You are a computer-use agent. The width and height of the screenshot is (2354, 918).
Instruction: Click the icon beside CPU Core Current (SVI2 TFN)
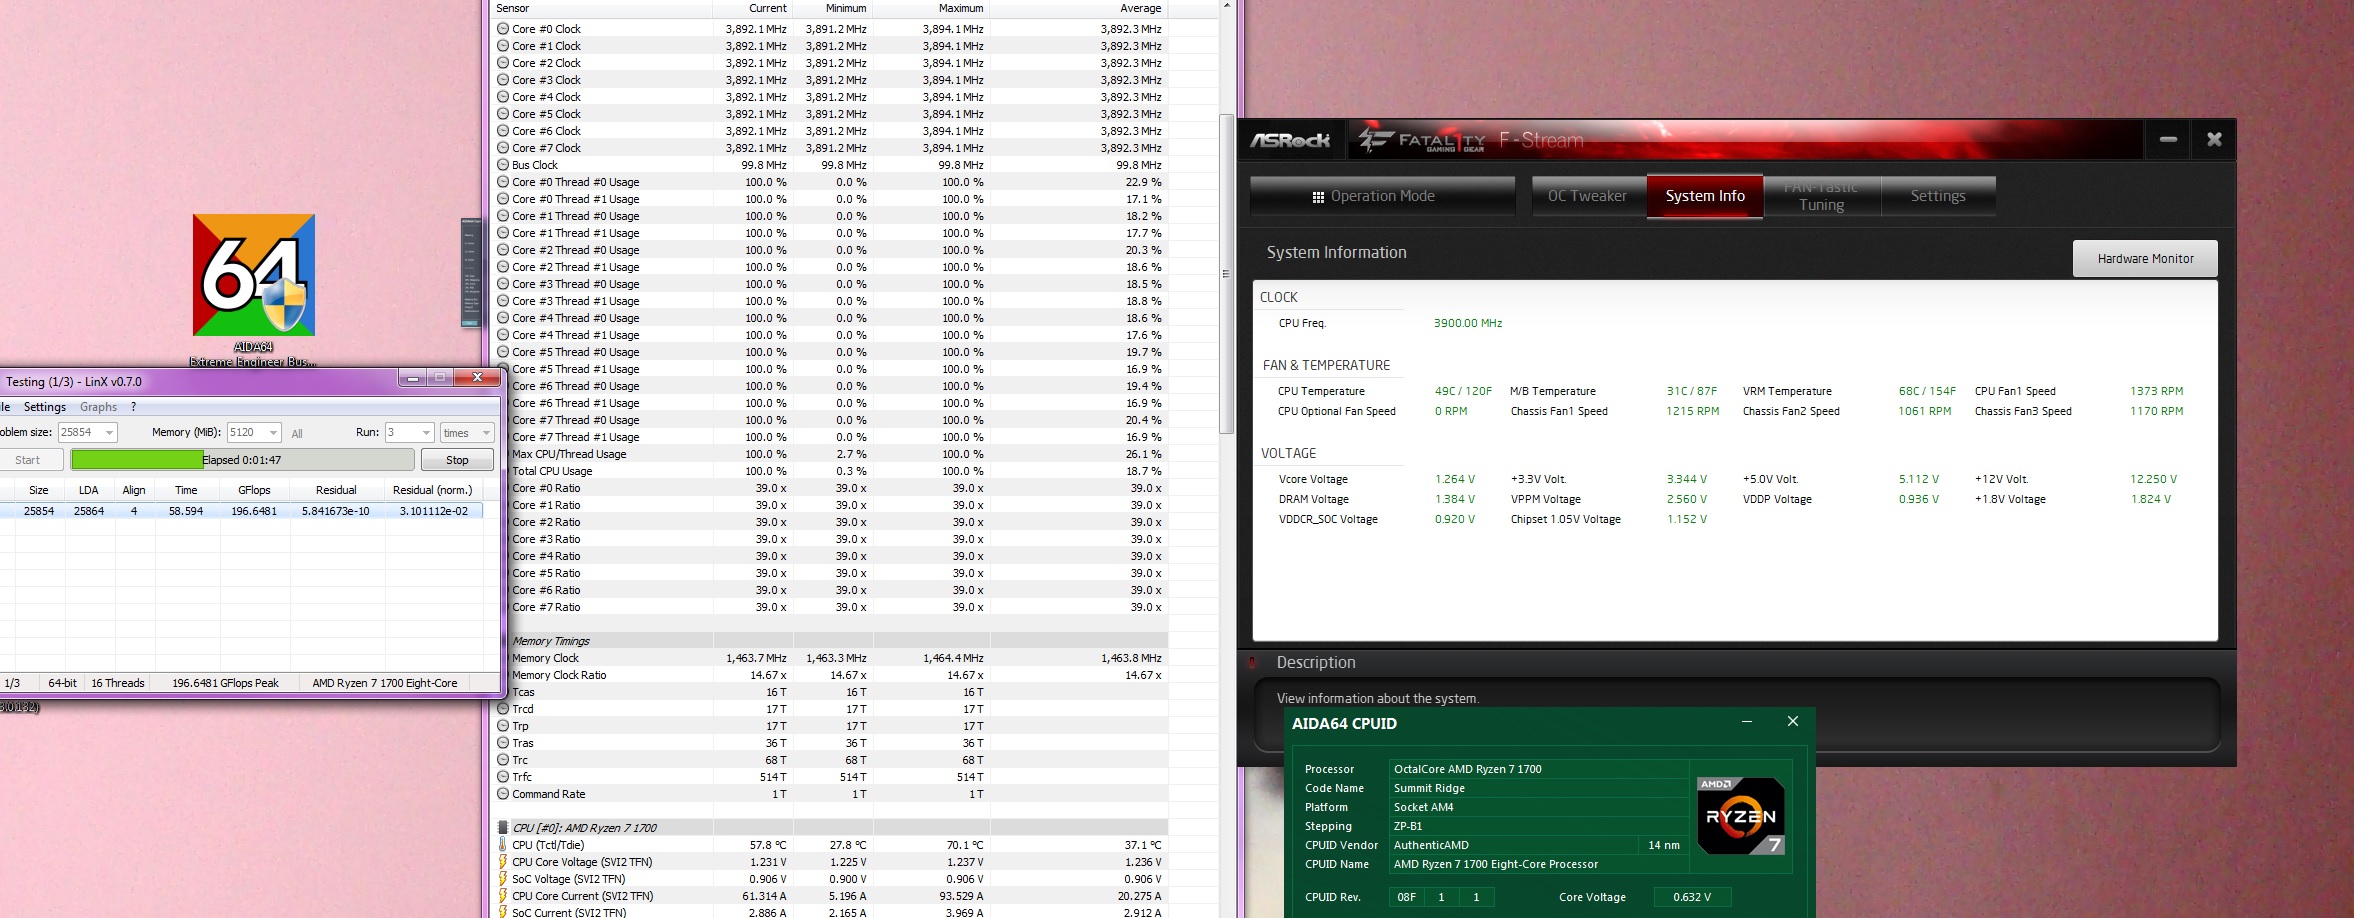503,896
